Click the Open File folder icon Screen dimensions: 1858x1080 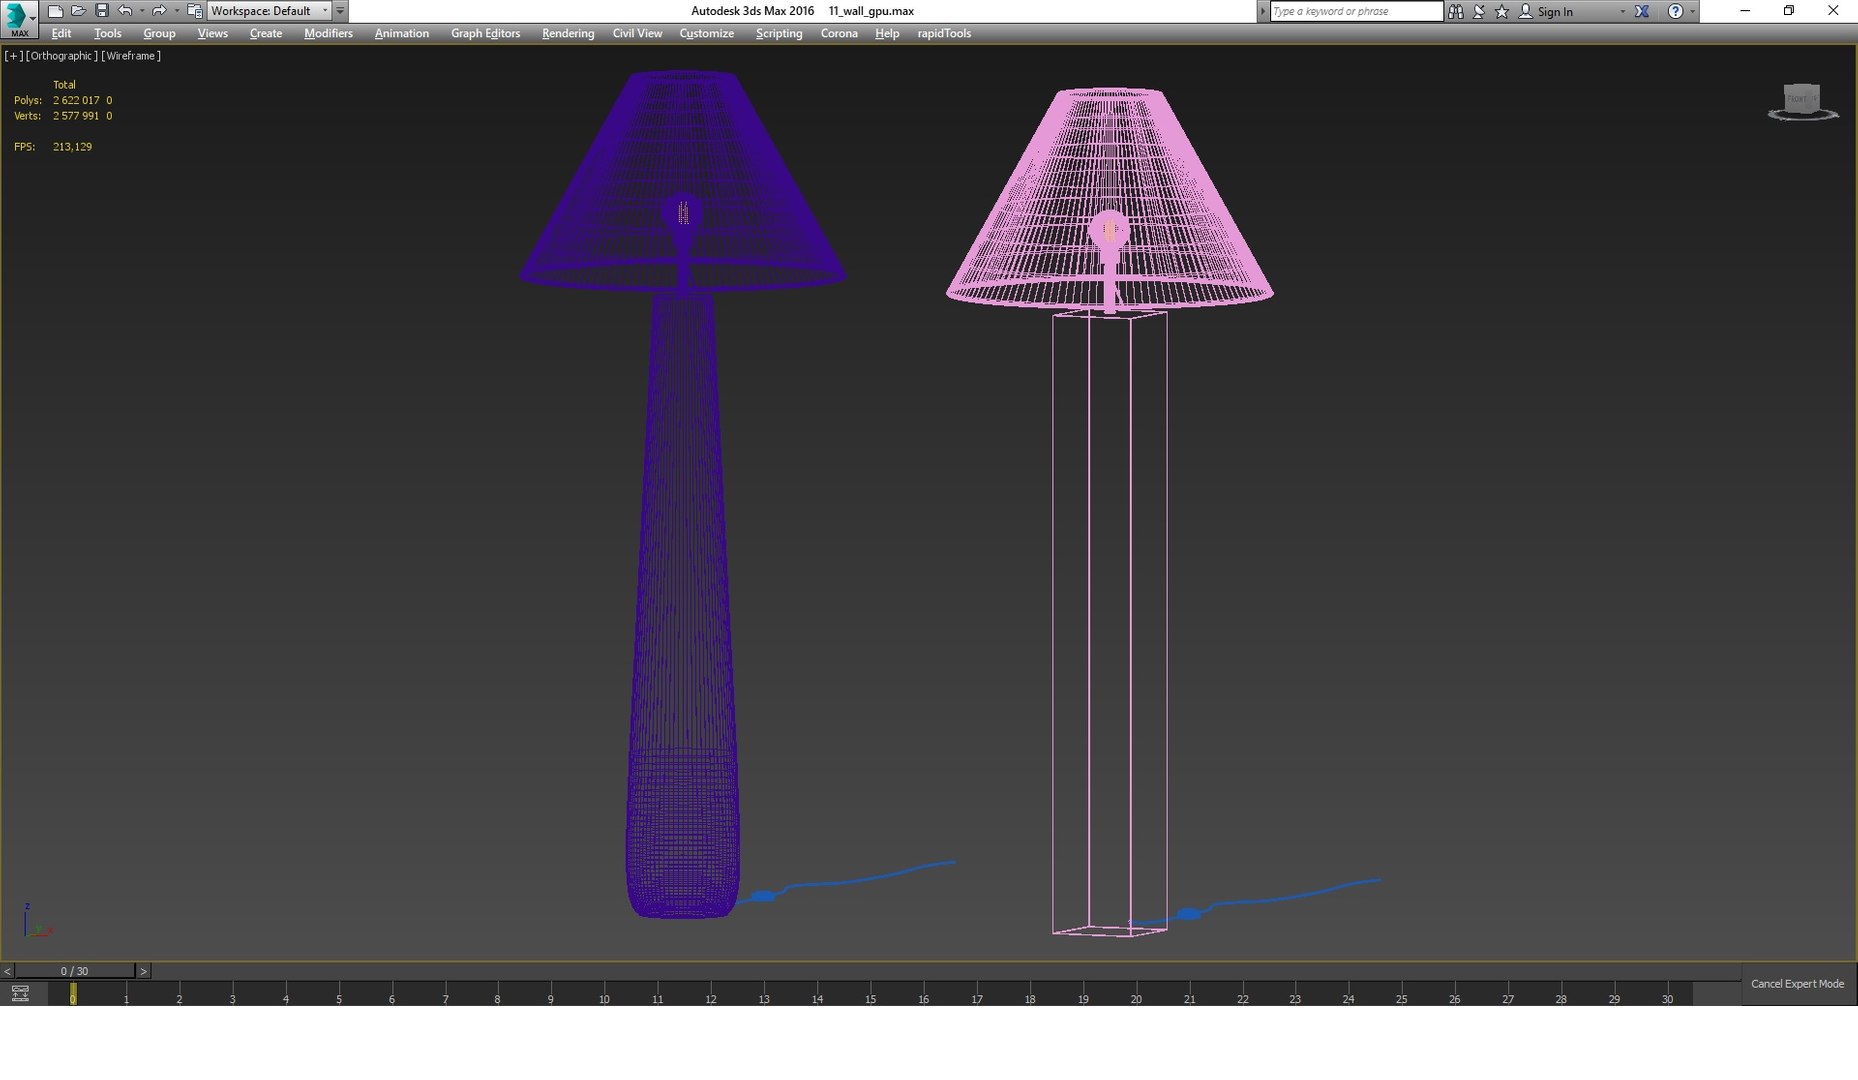(78, 11)
